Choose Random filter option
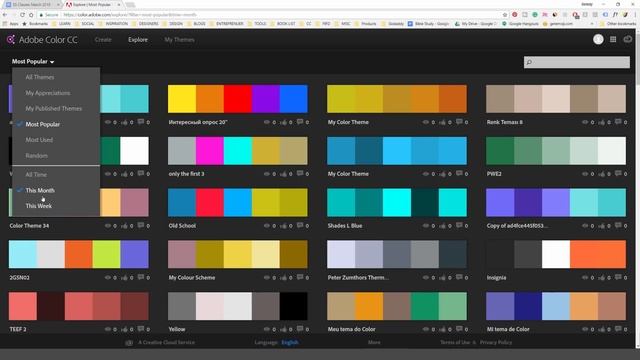The width and height of the screenshot is (640, 360). [36, 156]
